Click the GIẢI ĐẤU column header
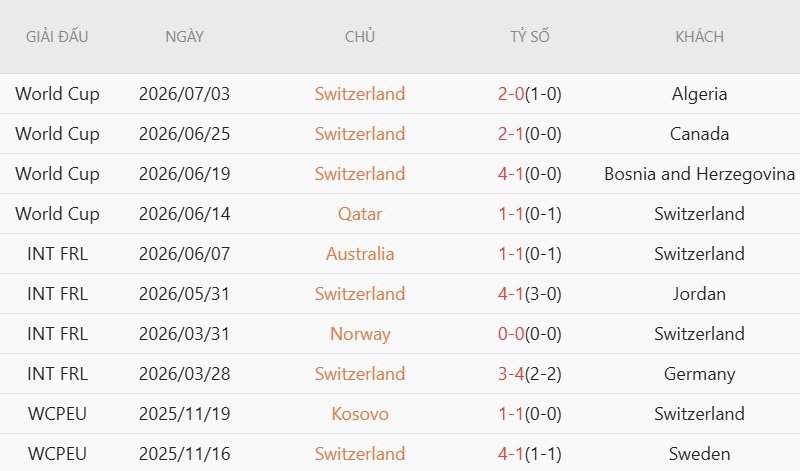This screenshot has height=471, width=800. 57,37
